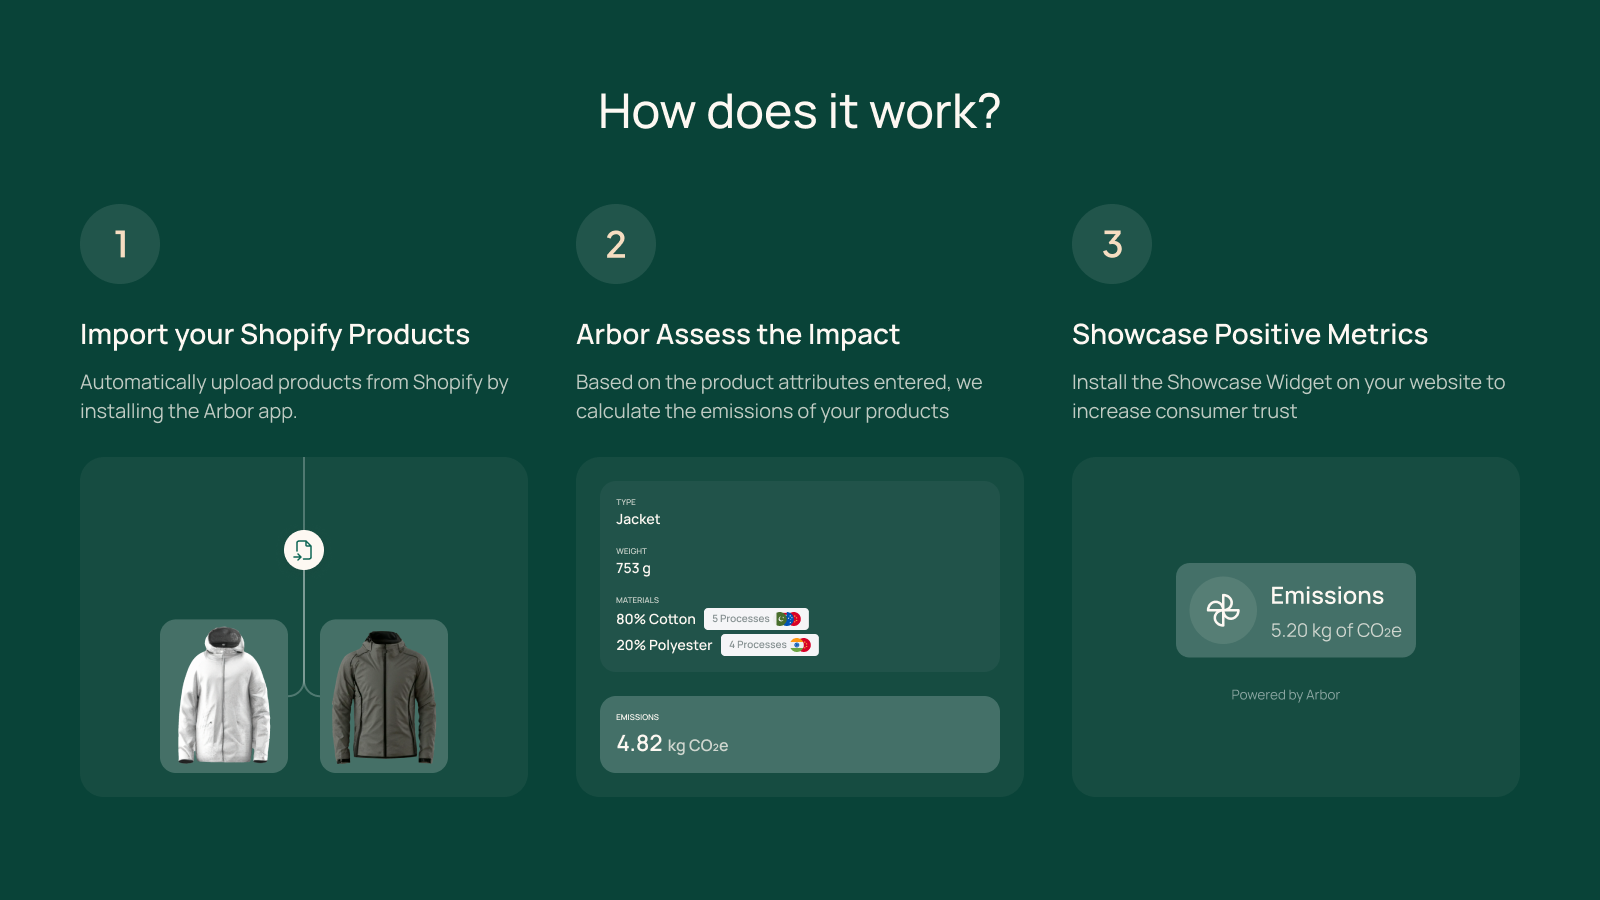Click the Arbor pinwheel logo in Emissions widget
Image resolution: width=1600 pixels, height=900 pixels.
(x=1223, y=610)
